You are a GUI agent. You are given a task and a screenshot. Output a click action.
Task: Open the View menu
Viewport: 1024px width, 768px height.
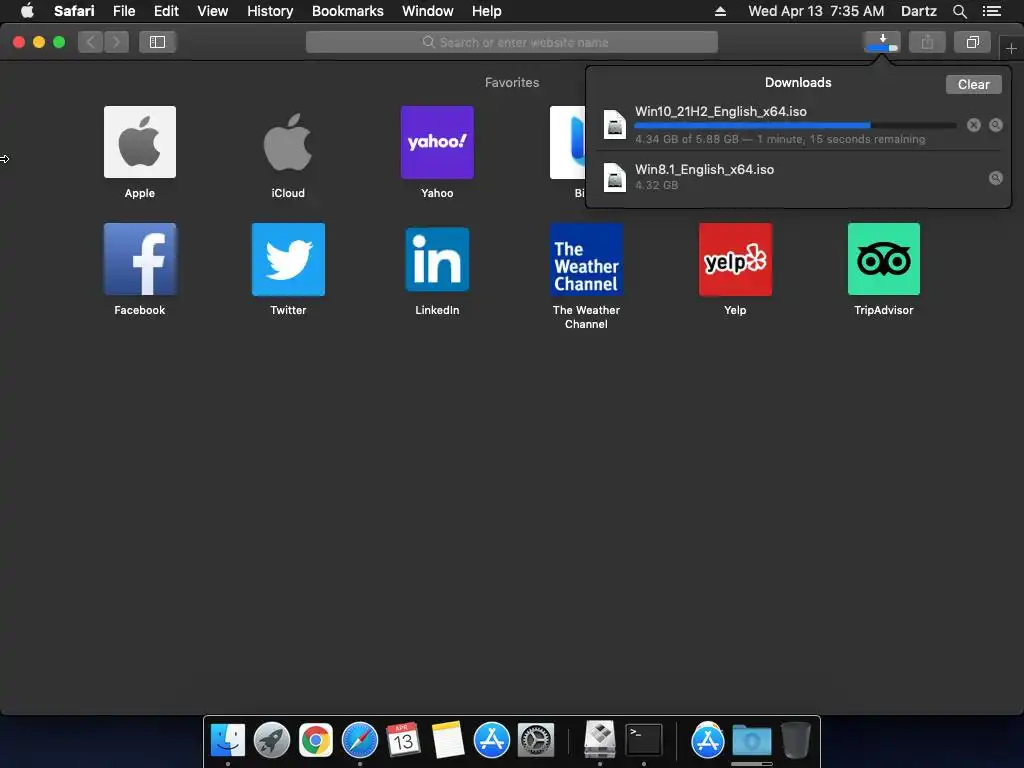pyautogui.click(x=212, y=11)
